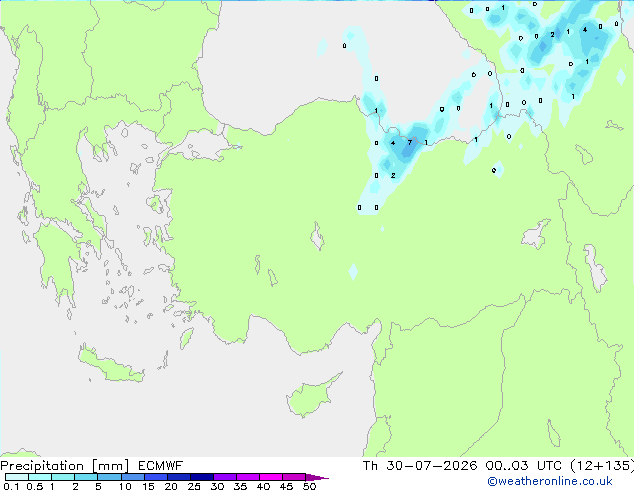Click the legend label '10'

125,486
